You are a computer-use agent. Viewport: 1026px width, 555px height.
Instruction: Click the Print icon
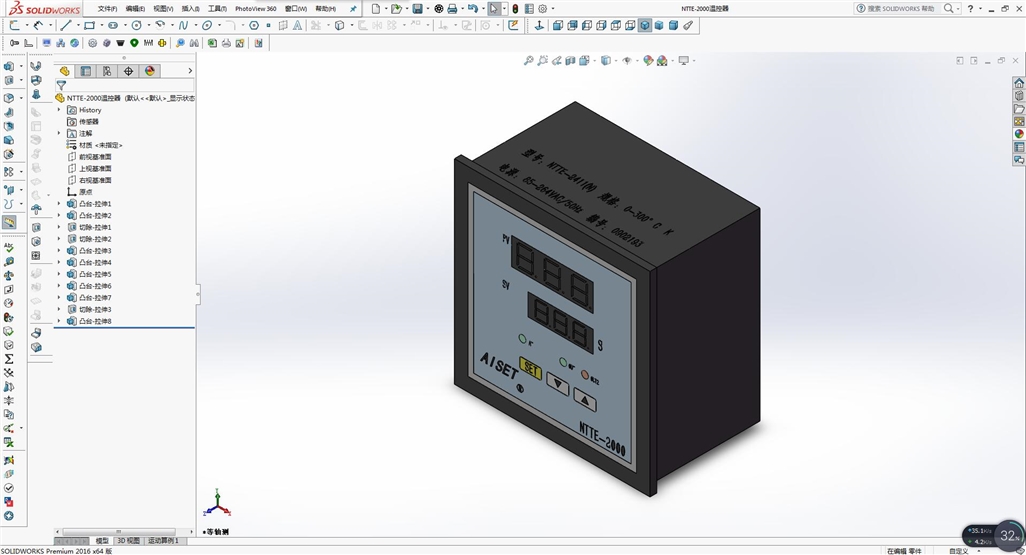pos(451,9)
